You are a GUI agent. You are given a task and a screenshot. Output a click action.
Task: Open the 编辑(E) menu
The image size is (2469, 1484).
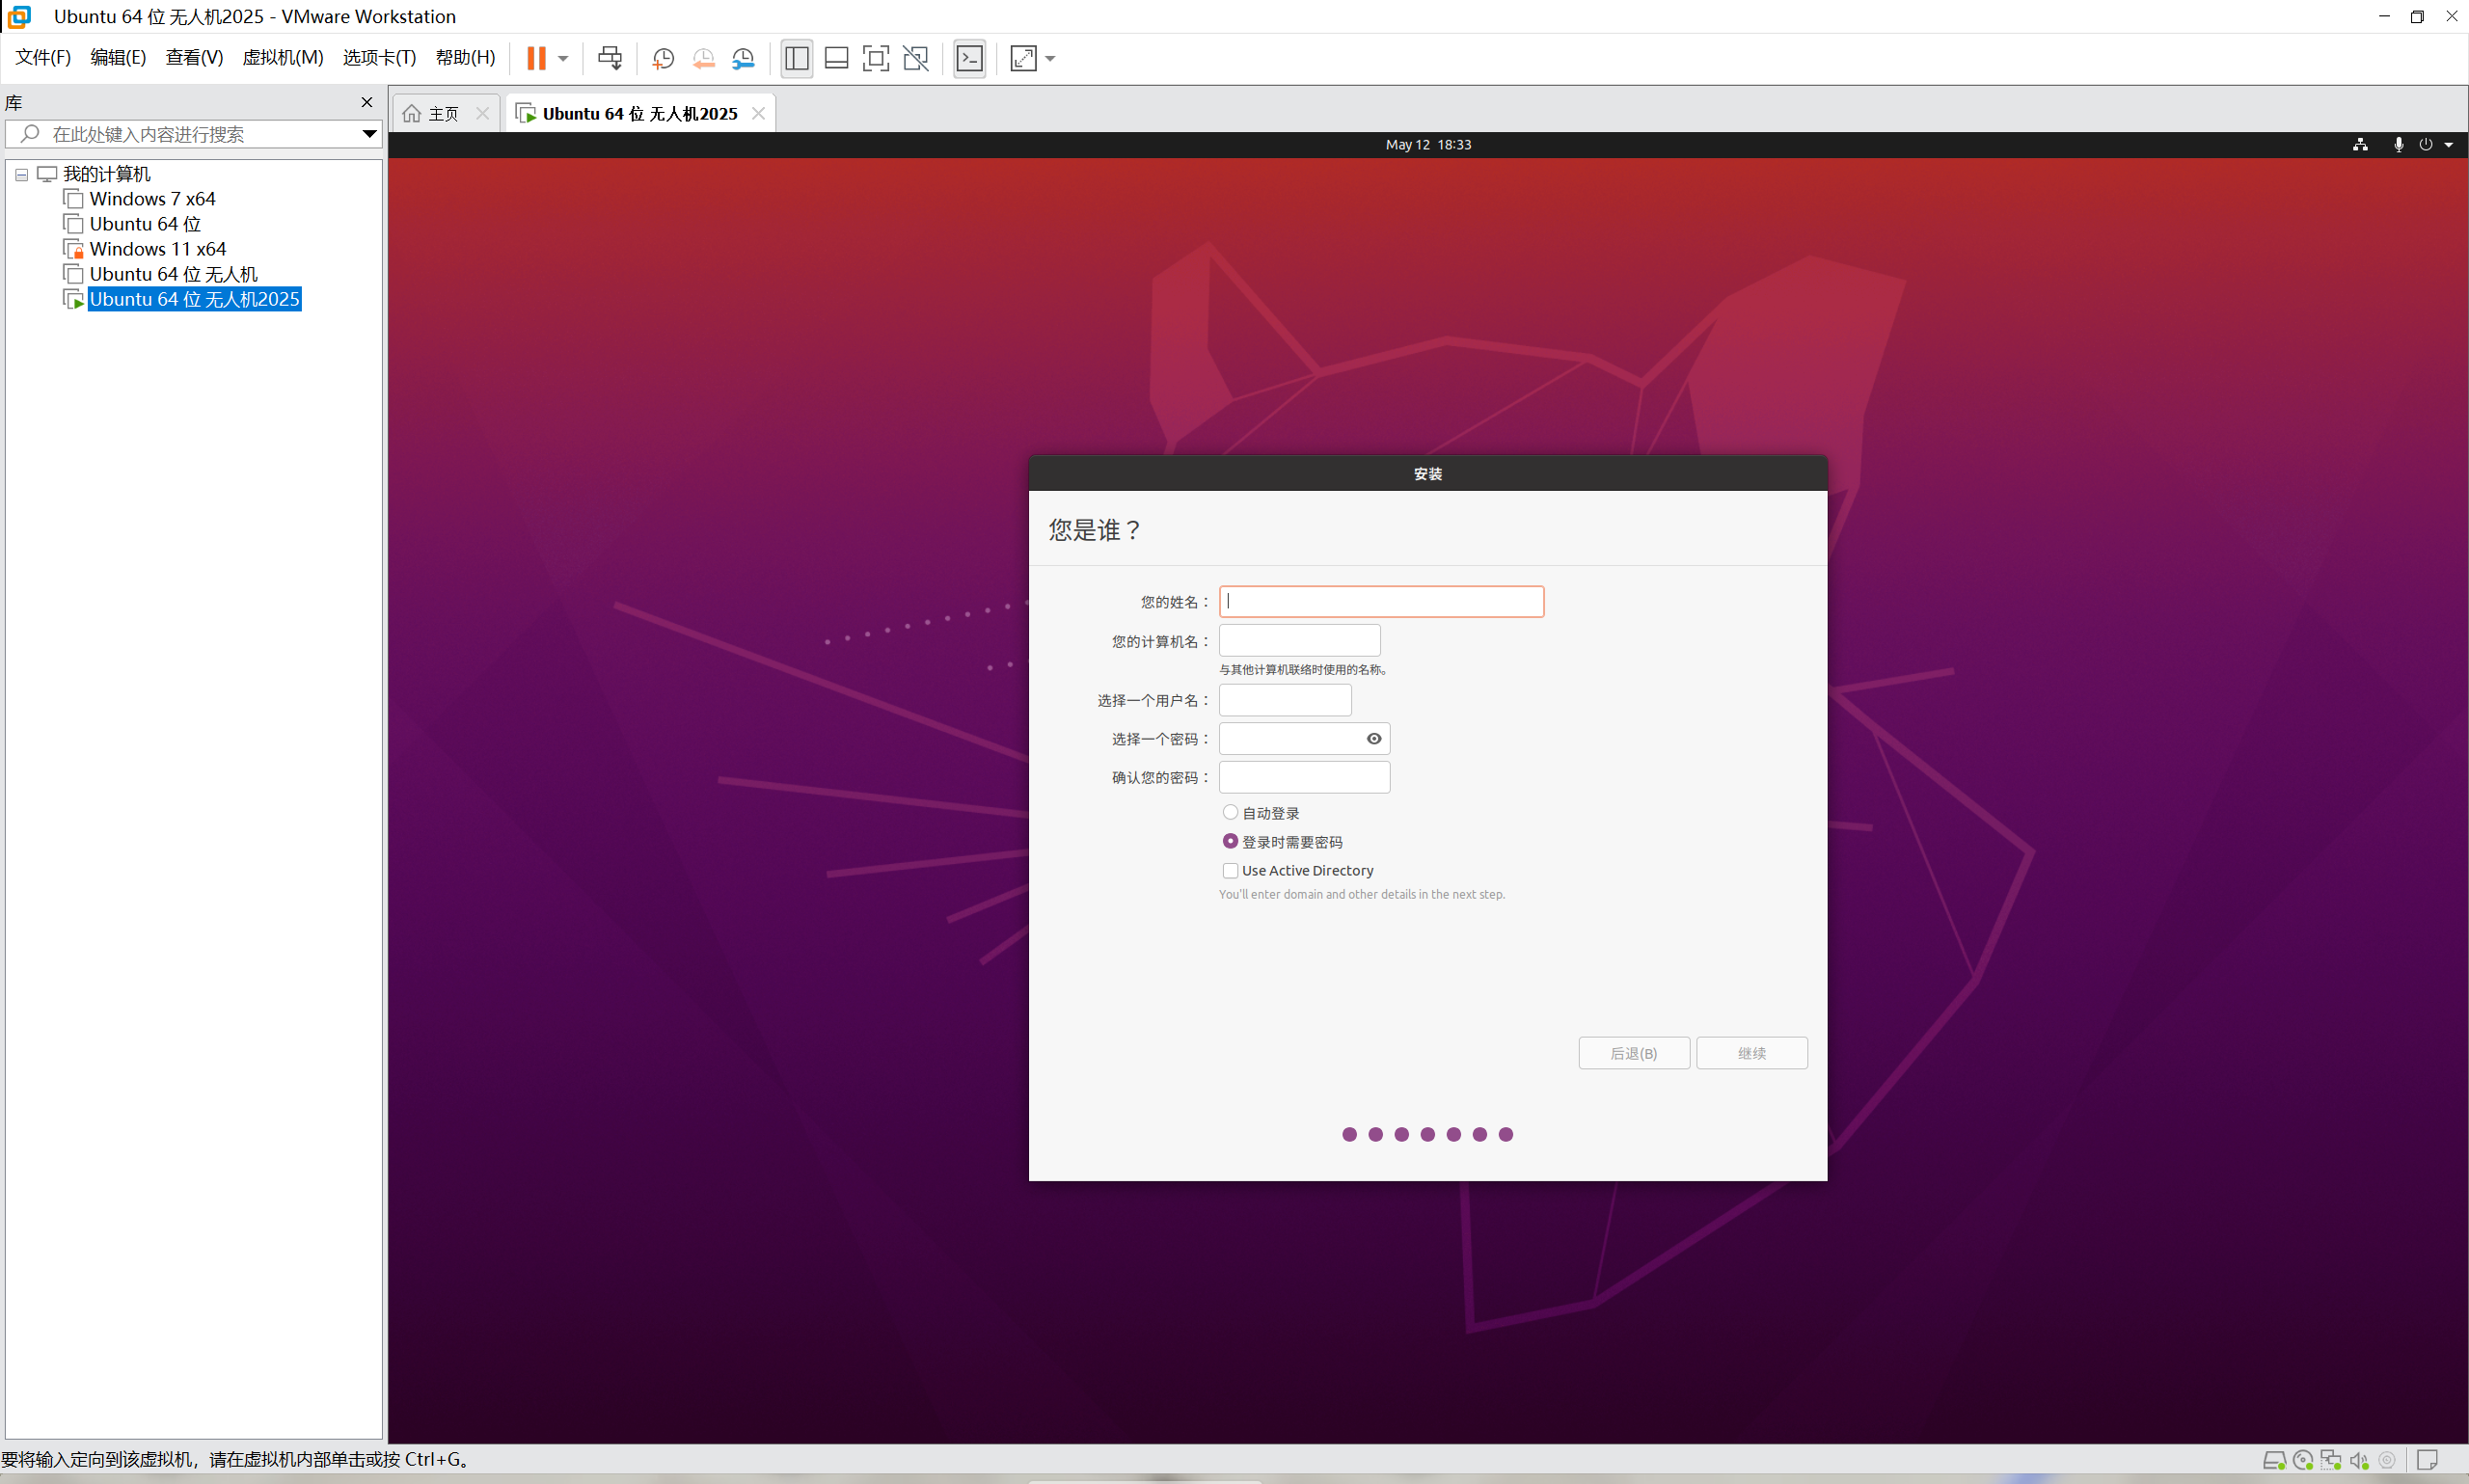click(118, 57)
